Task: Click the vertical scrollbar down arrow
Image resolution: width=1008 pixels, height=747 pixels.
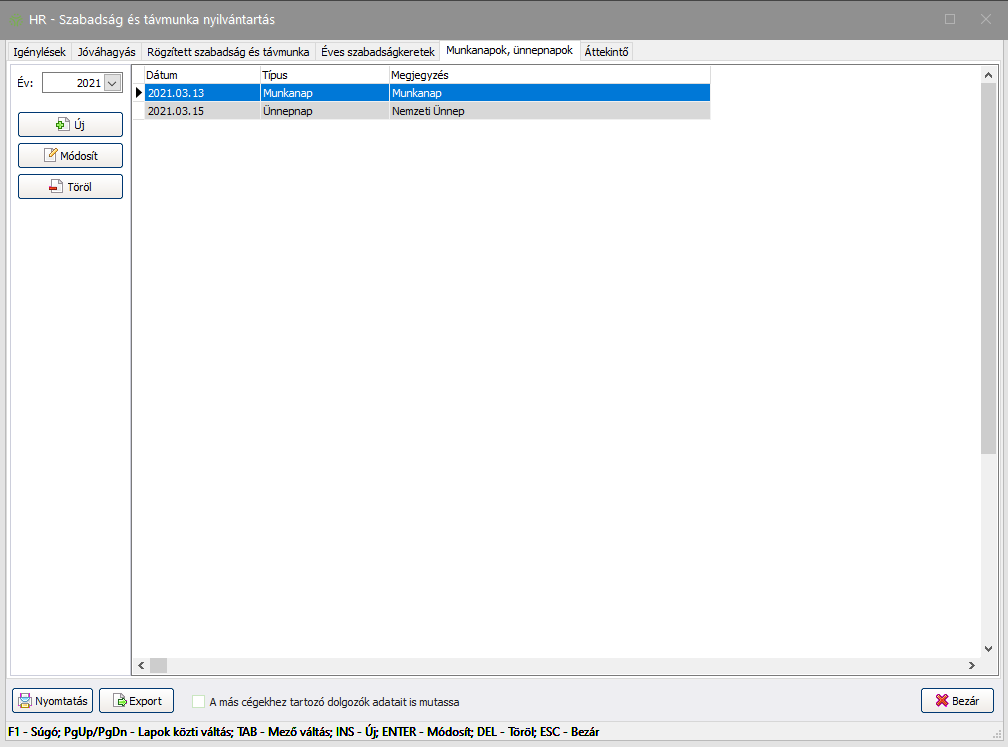Action: click(x=988, y=647)
